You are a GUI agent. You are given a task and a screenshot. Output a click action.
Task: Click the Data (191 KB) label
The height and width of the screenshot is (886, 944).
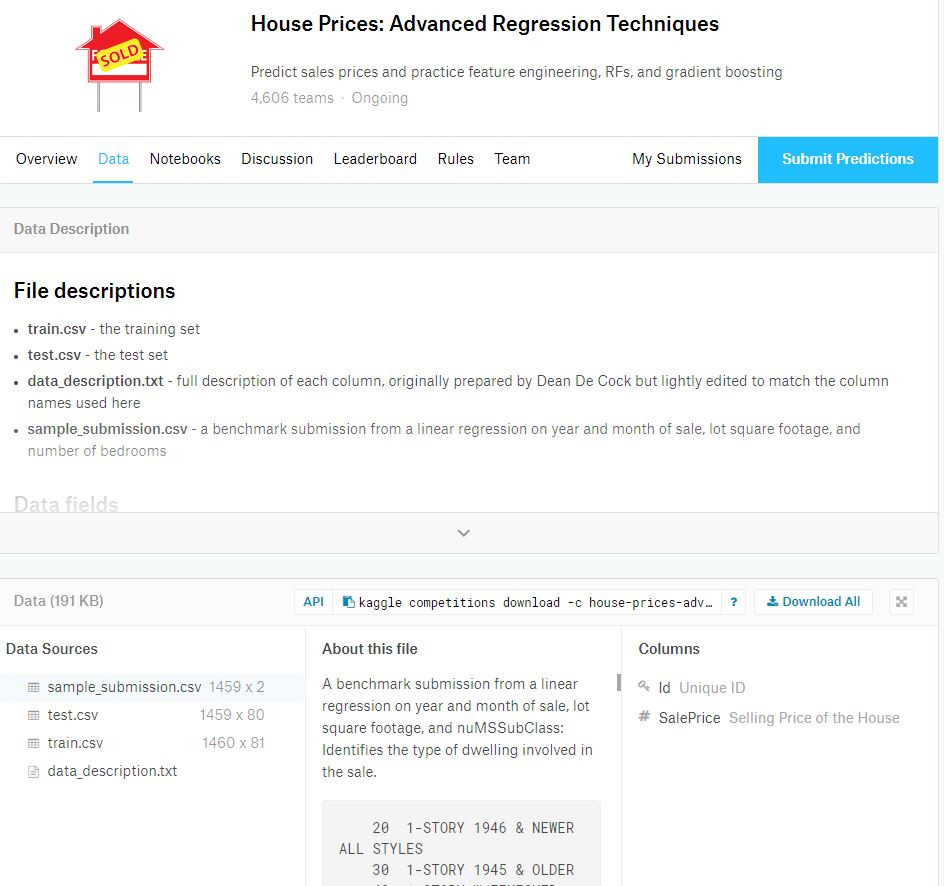pos(58,601)
